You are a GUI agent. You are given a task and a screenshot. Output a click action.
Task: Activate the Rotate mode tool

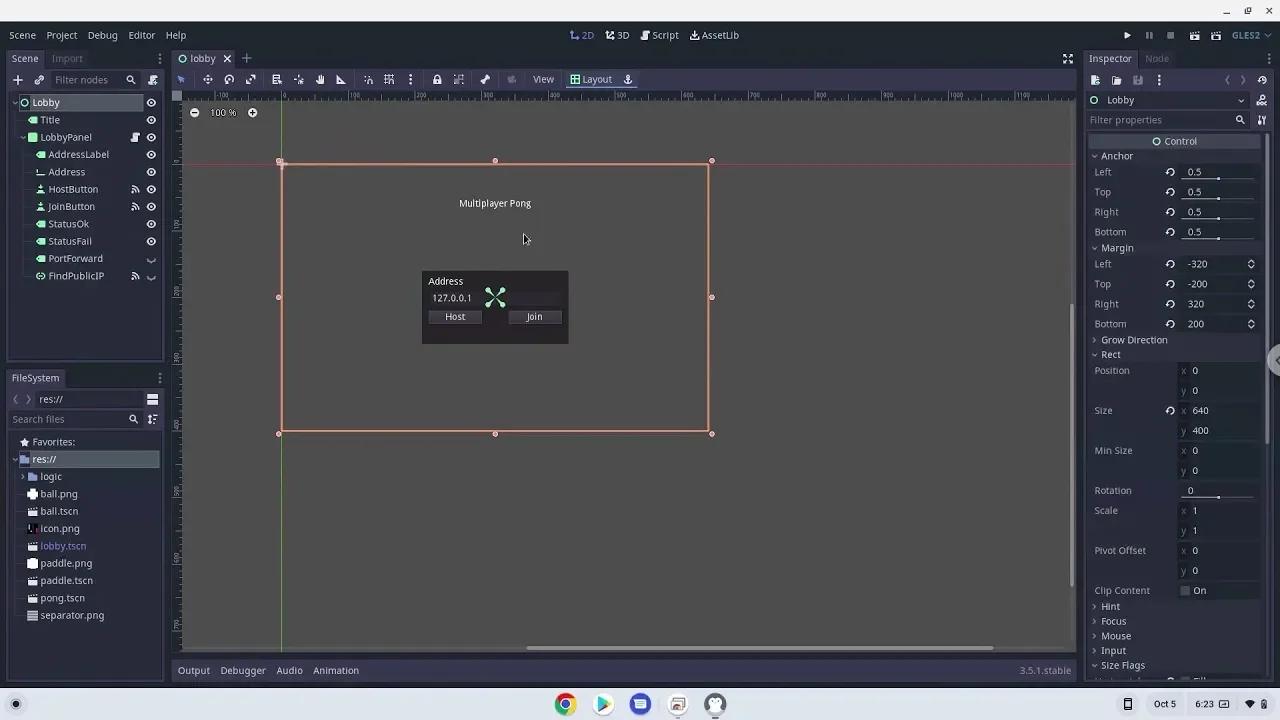(228, 79)
